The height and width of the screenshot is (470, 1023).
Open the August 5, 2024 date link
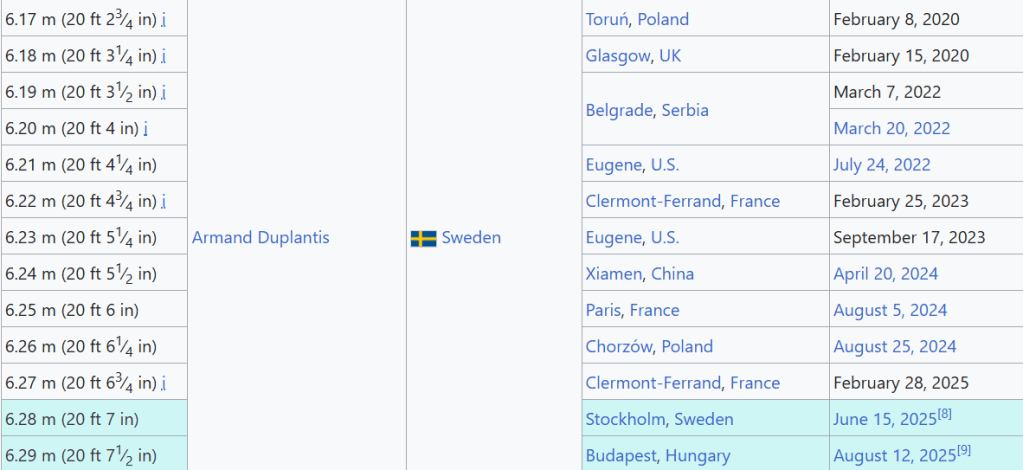point(890,310)
